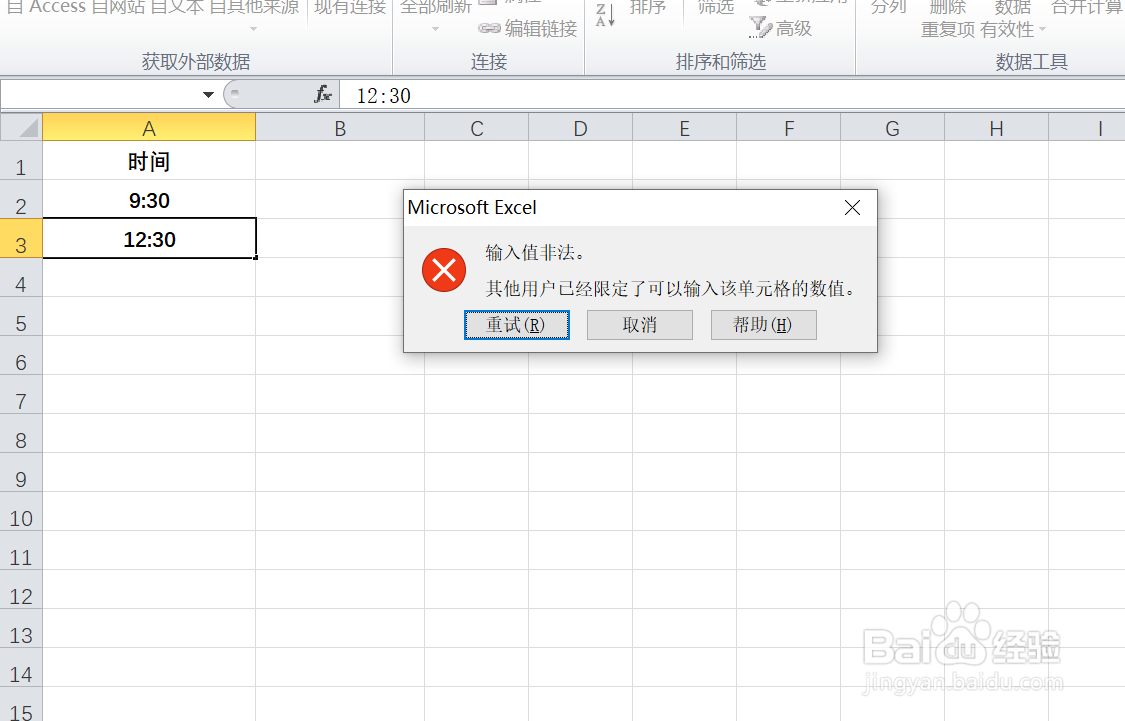Open the Name Box dropdown arrow
The width and height of the screenshot is (1125, 721).
[208, 95]
